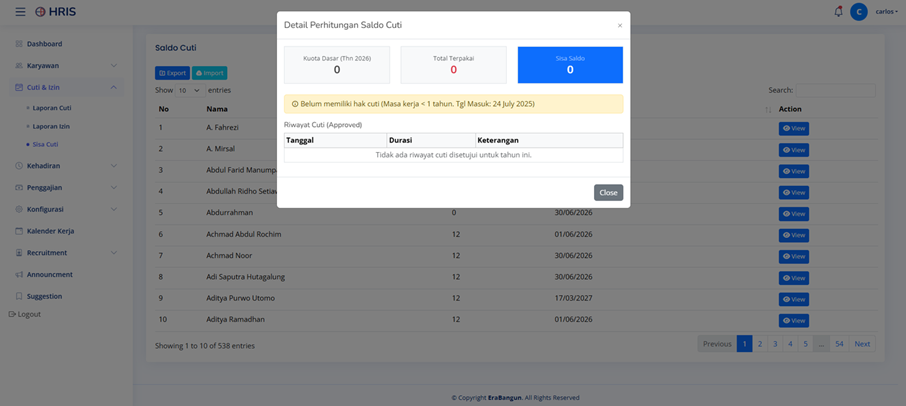Click the EraBangun footer text
This screenshot has width=906, height=406.
pos(503,398)
